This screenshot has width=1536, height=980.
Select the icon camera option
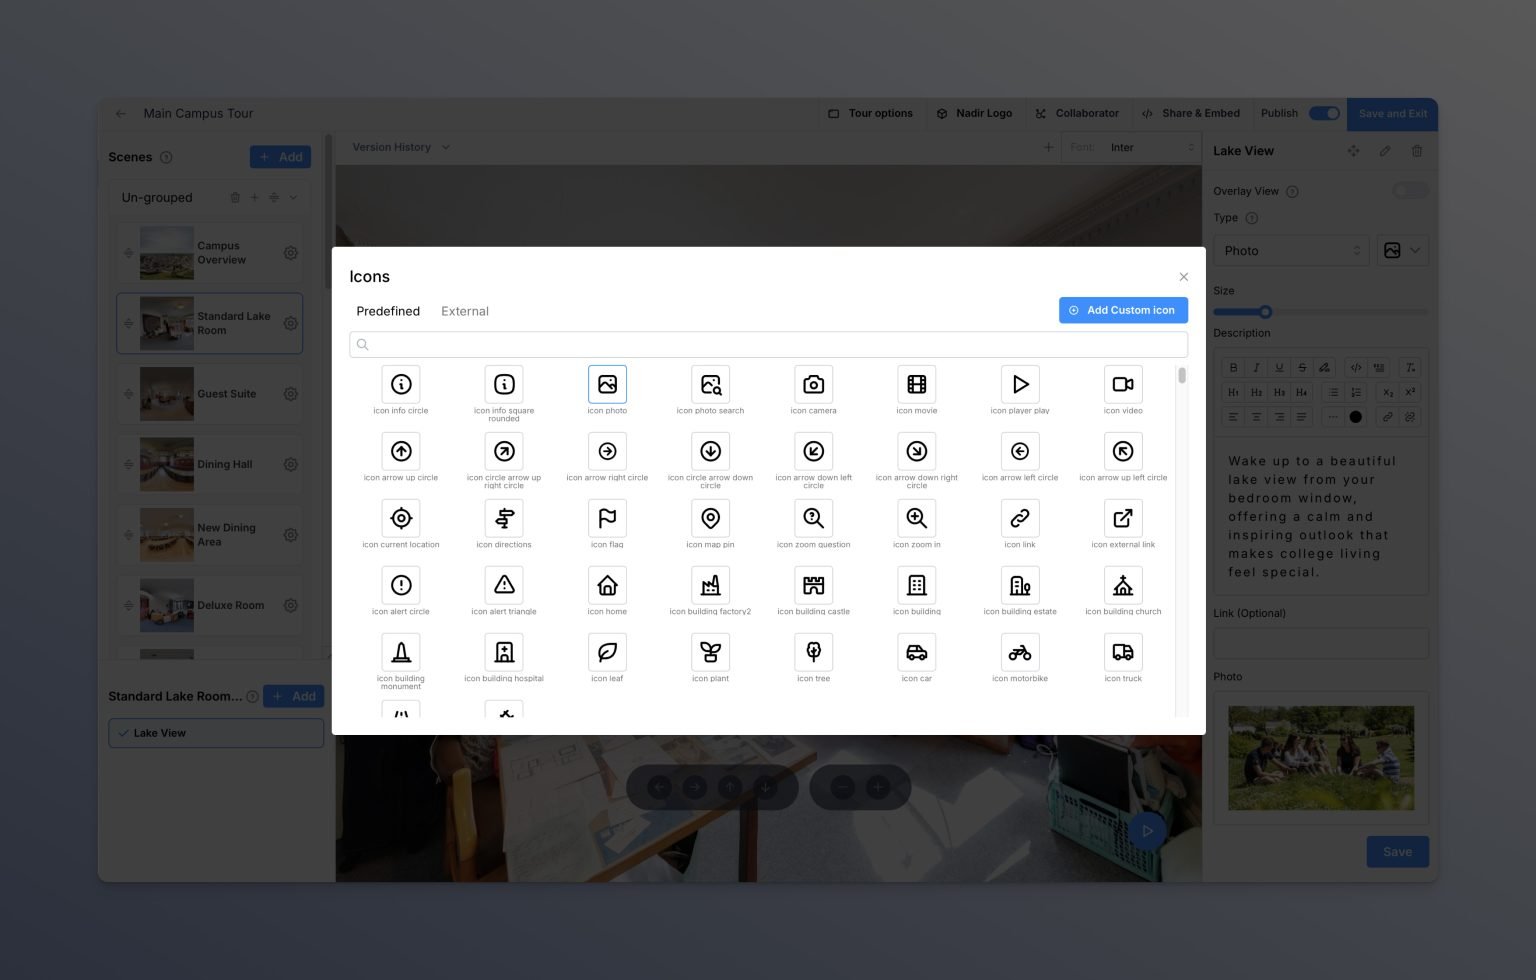[x=813, y=385]
